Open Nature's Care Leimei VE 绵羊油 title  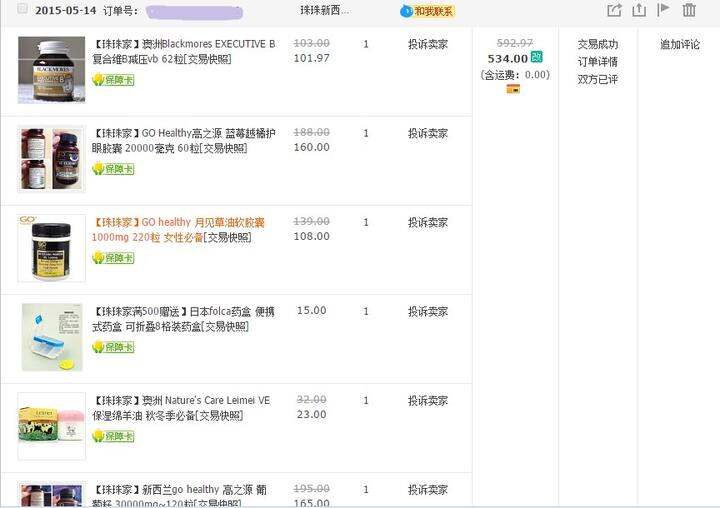[181, 408]
